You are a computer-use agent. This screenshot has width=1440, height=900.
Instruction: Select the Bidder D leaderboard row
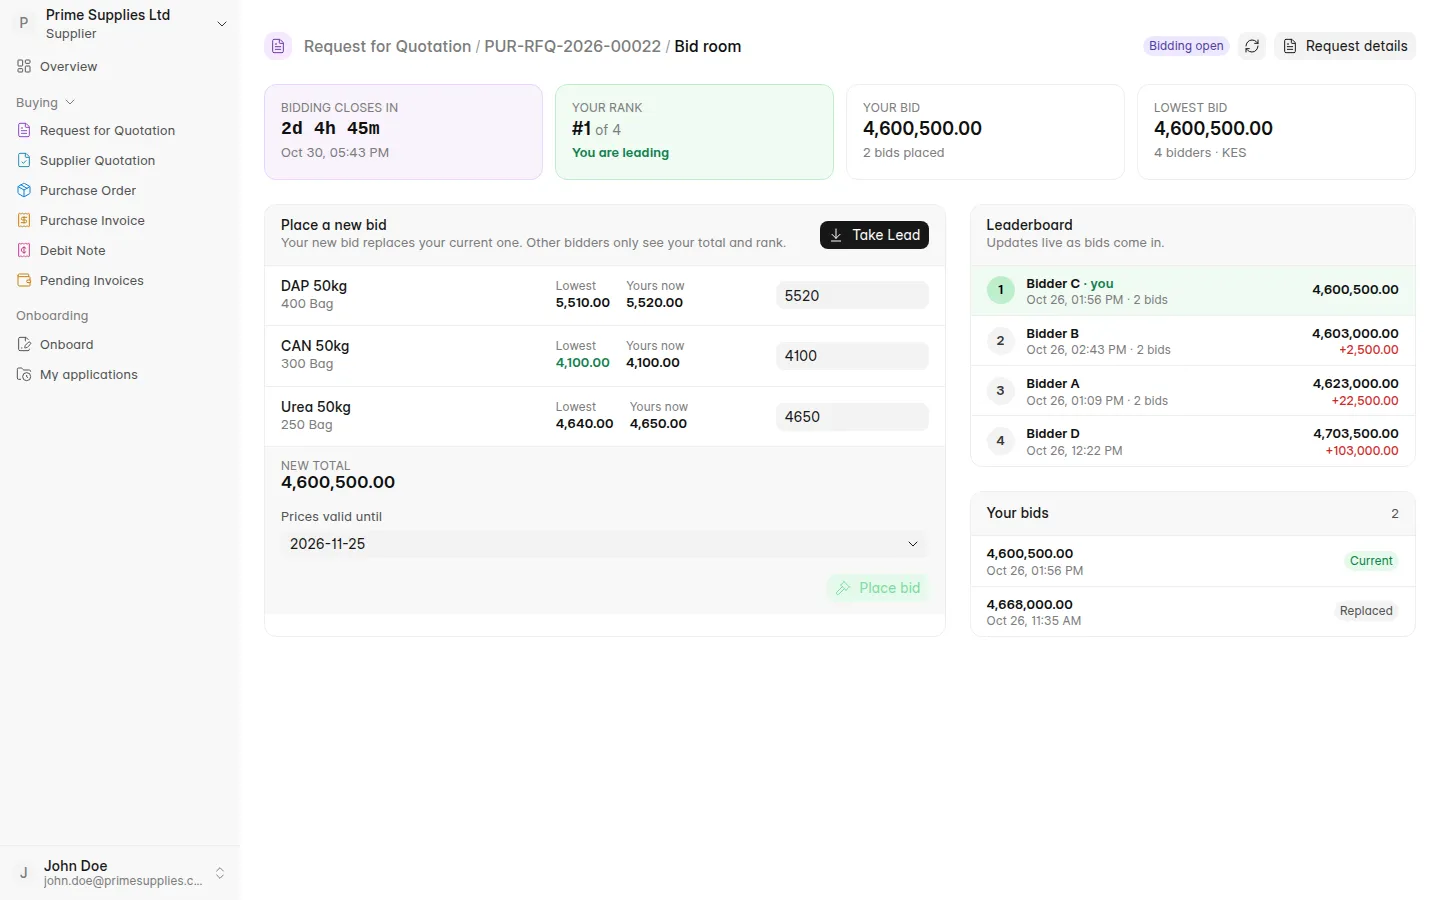1193,441
